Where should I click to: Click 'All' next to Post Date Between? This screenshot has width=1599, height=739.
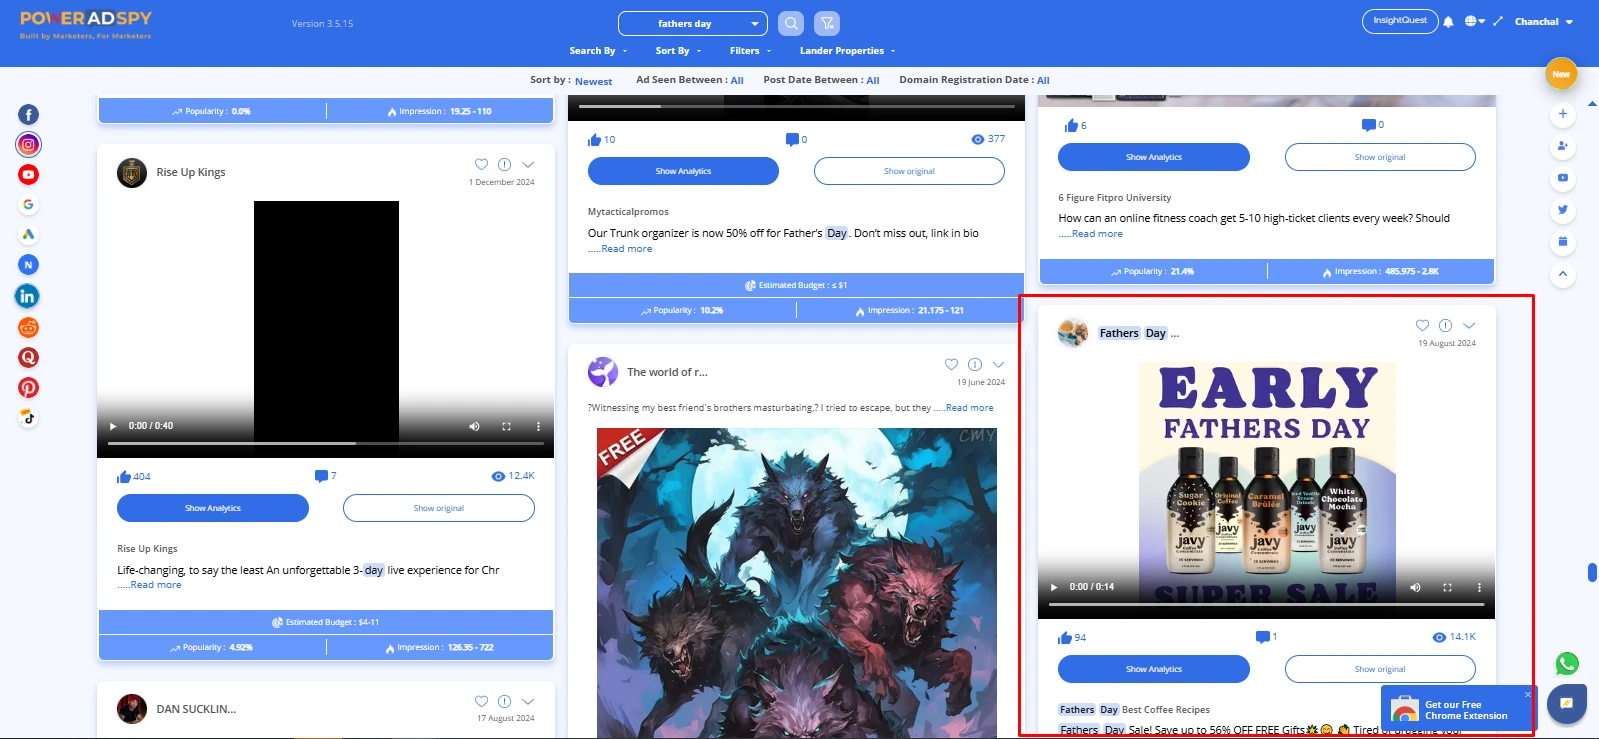click(873, 80)
